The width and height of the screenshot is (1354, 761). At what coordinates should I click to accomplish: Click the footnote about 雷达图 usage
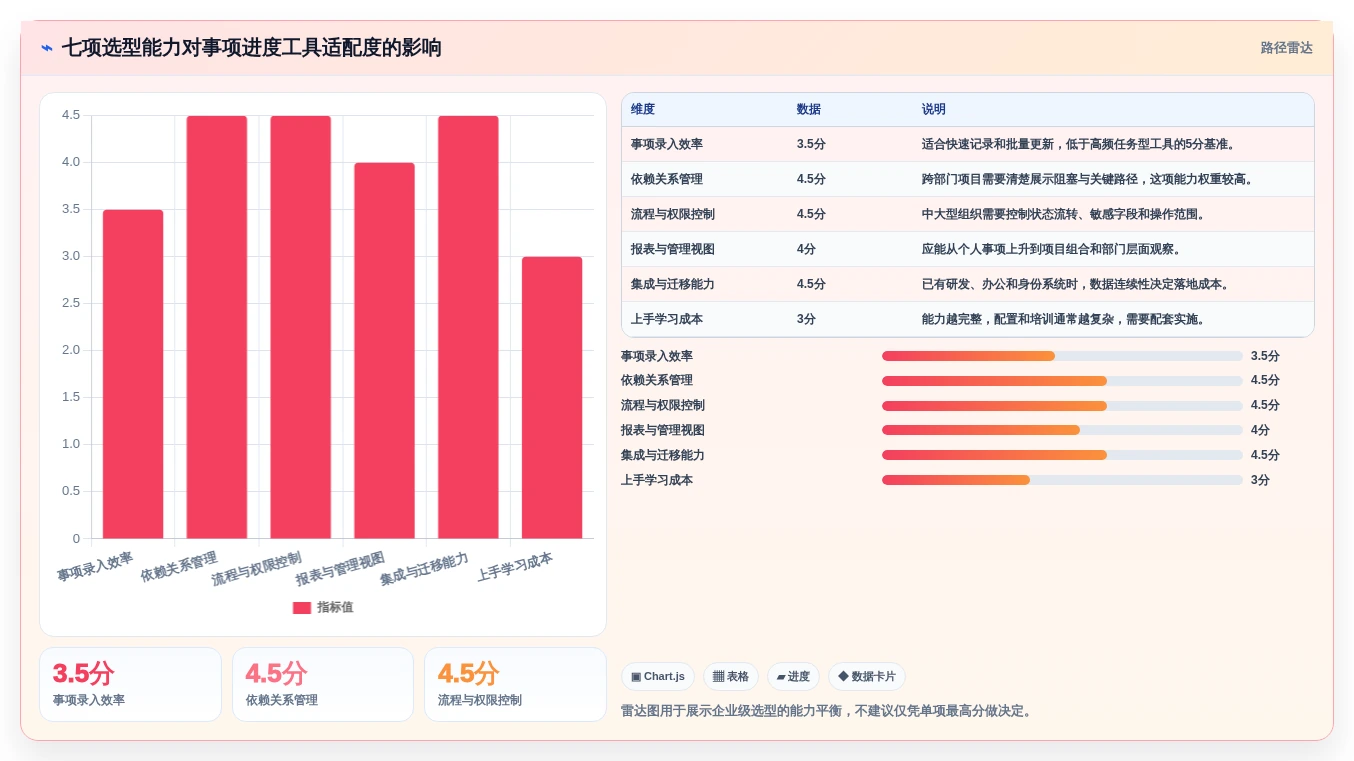[828, 711]
